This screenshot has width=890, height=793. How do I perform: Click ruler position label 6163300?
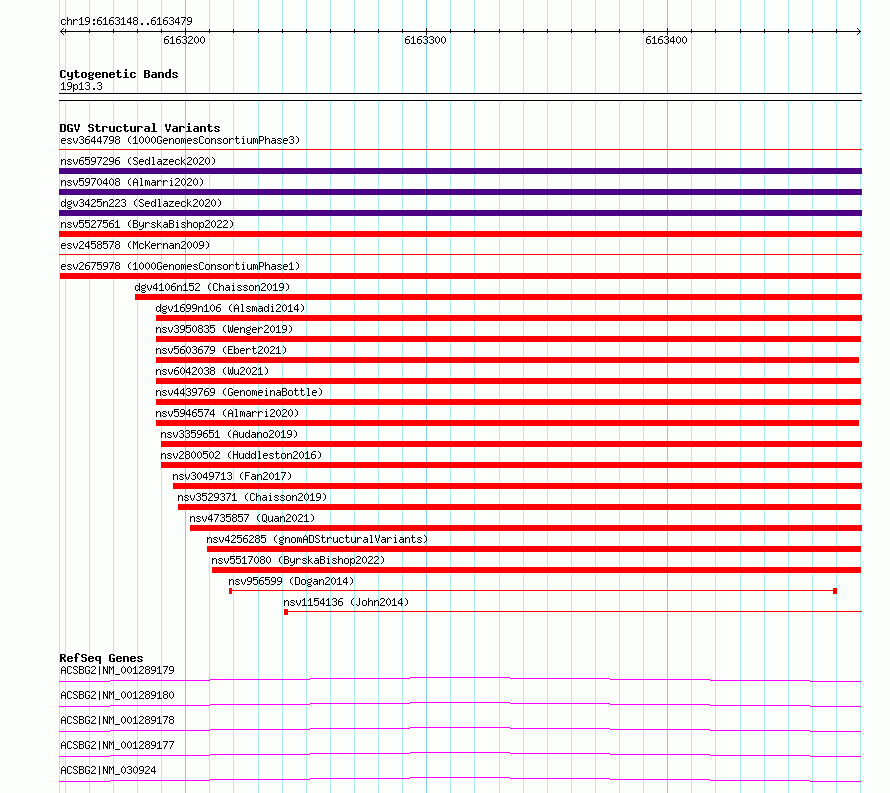click(425, 40)
